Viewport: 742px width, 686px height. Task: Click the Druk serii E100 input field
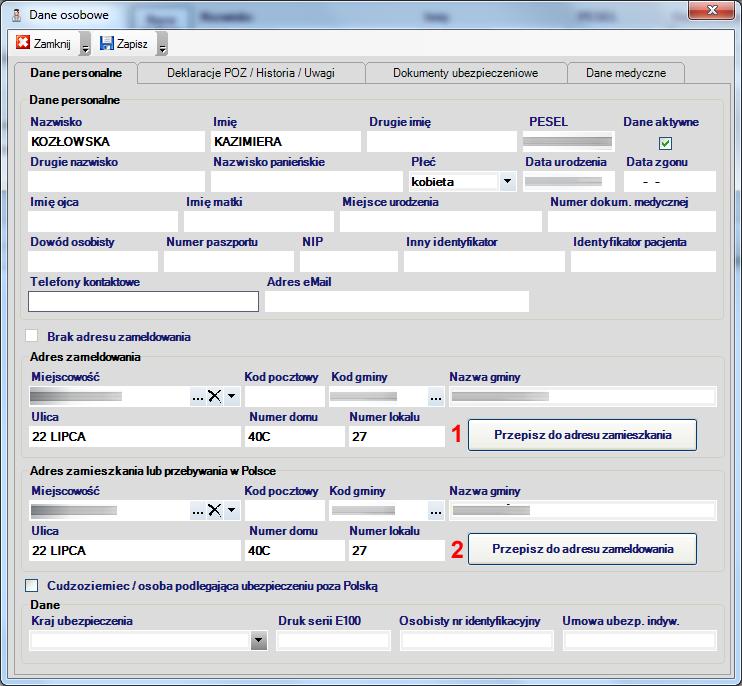pyautogui.click(x=334, y=641)
